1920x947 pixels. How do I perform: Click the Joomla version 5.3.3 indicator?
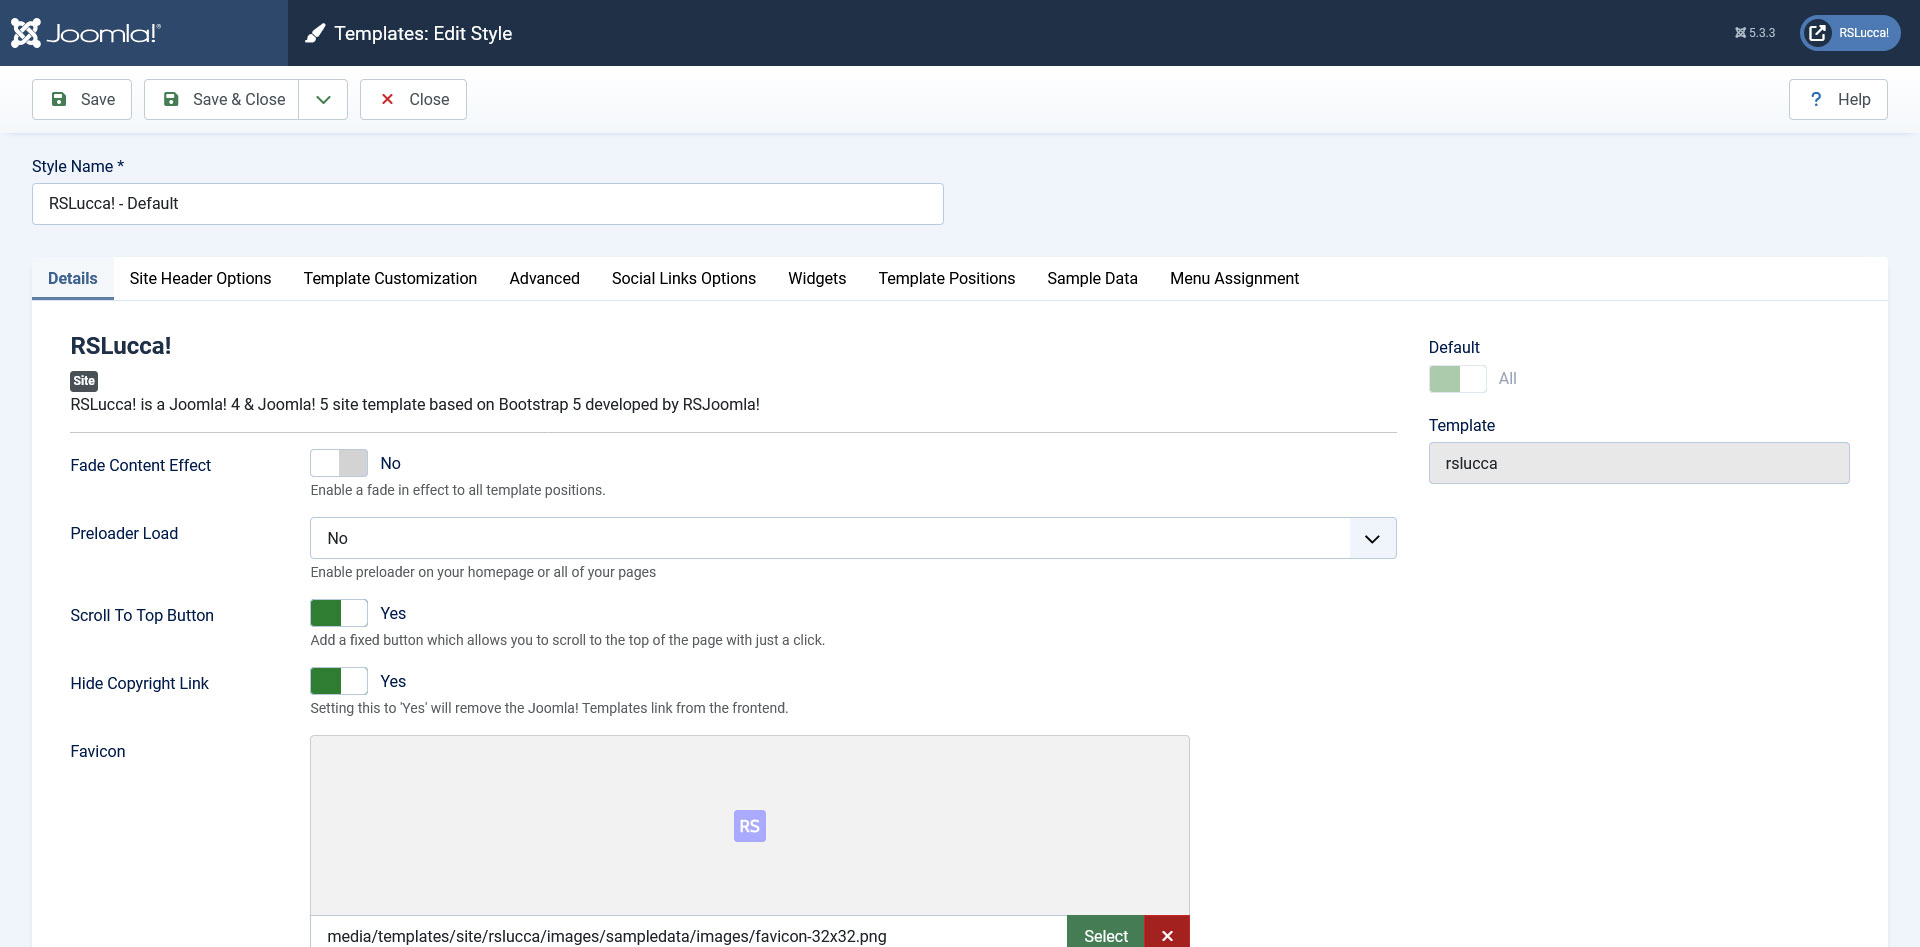click(x=1755, y=33)
